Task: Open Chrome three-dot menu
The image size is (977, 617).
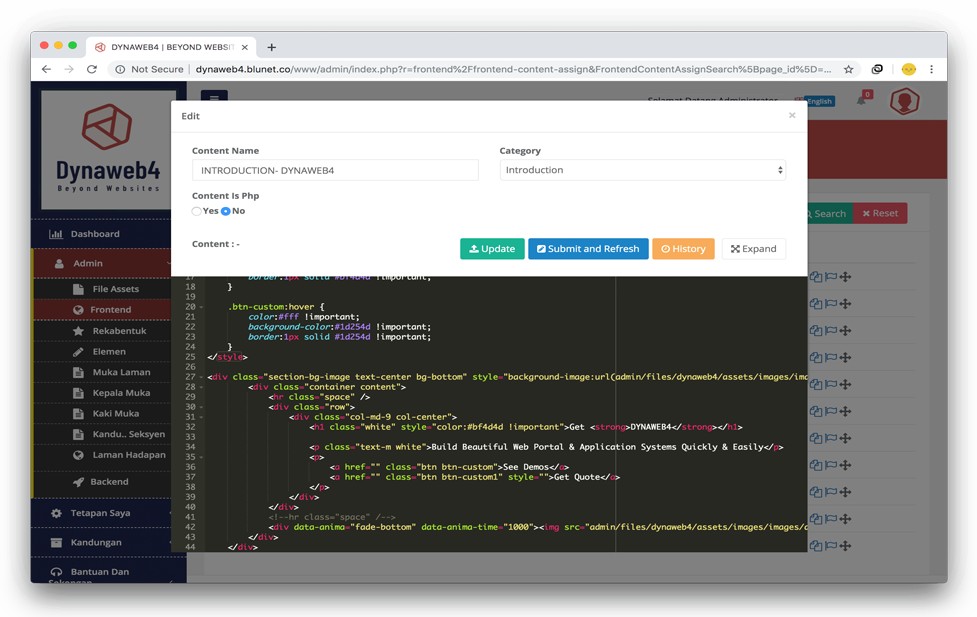Action: tap(932, 69)
